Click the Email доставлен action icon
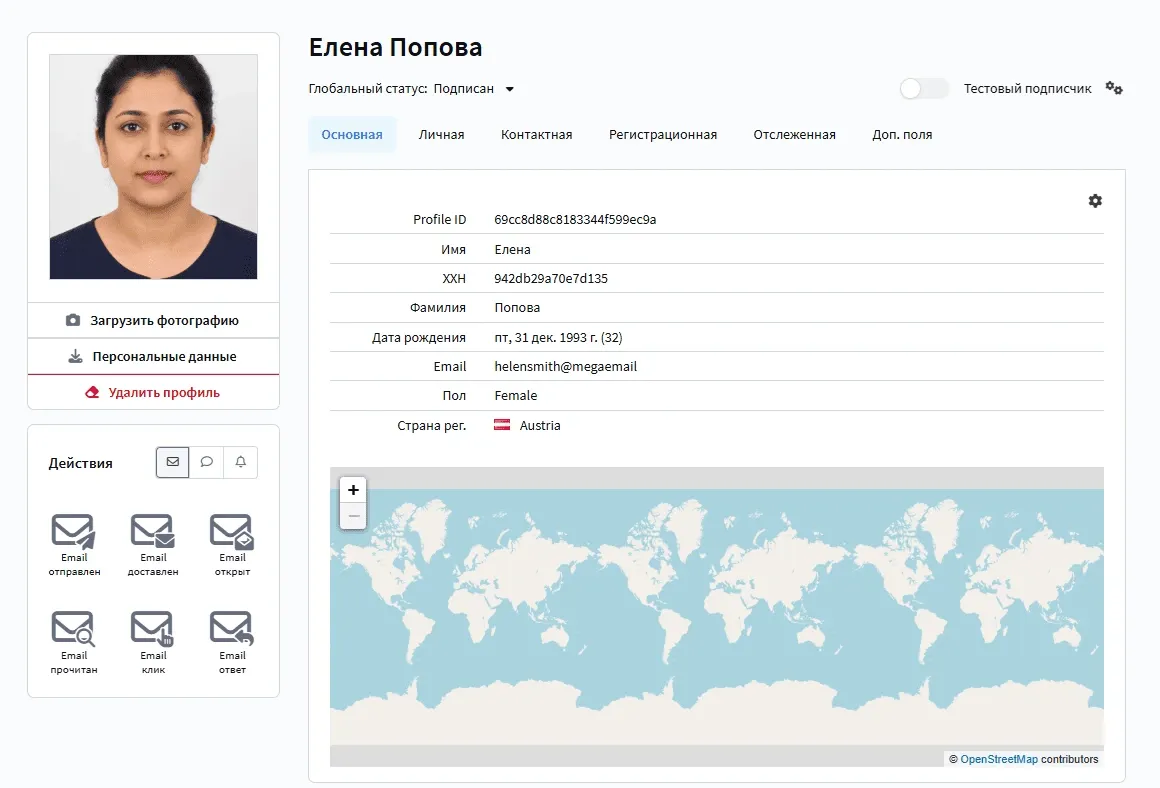This screenshot has width=1160, height=788. click(x=152, y=531)
